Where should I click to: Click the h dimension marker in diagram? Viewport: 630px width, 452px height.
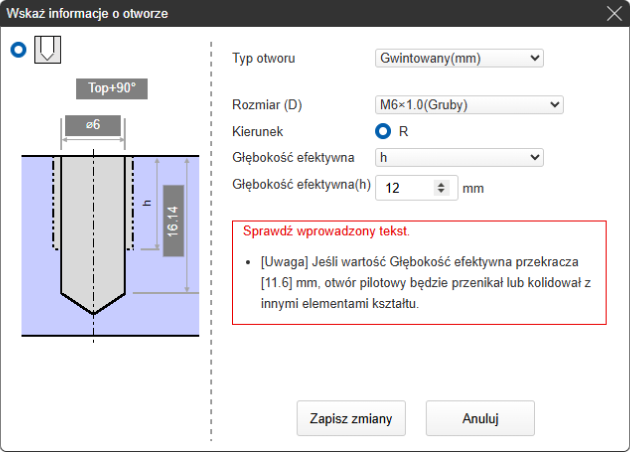click(x=147, y=203)
